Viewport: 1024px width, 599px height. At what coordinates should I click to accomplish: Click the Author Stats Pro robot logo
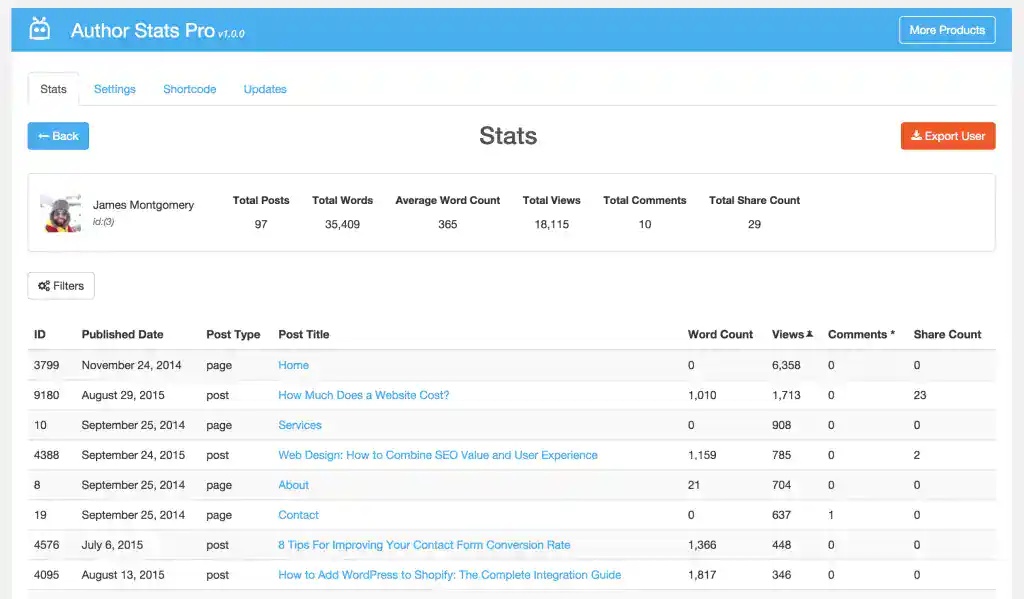click(40, 29)
